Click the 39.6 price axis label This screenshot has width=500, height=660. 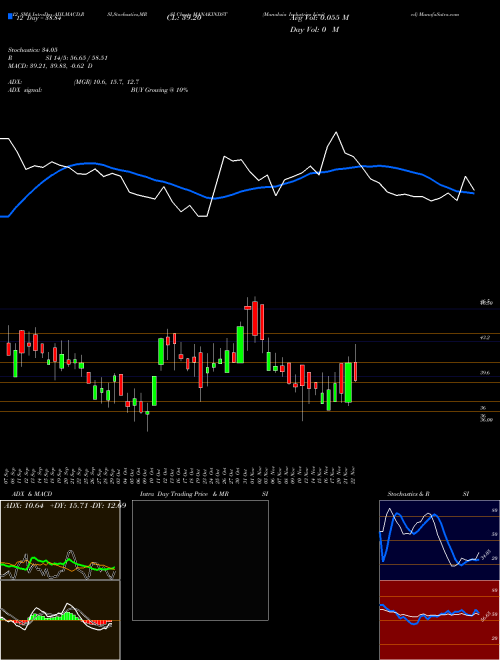(485, 373)
